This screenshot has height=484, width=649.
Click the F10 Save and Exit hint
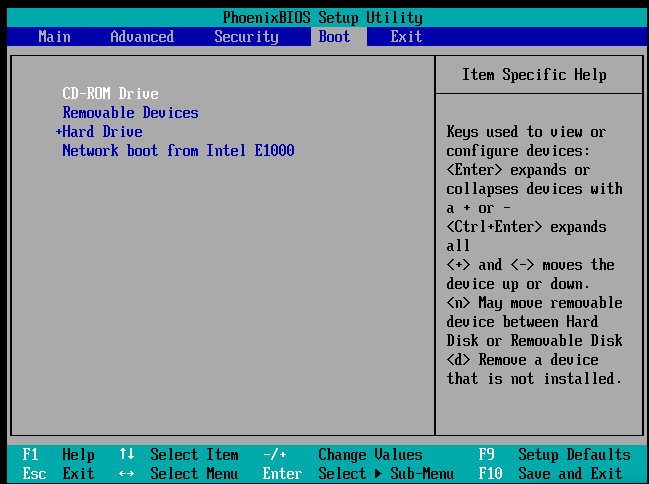click(x=550, y=473)
